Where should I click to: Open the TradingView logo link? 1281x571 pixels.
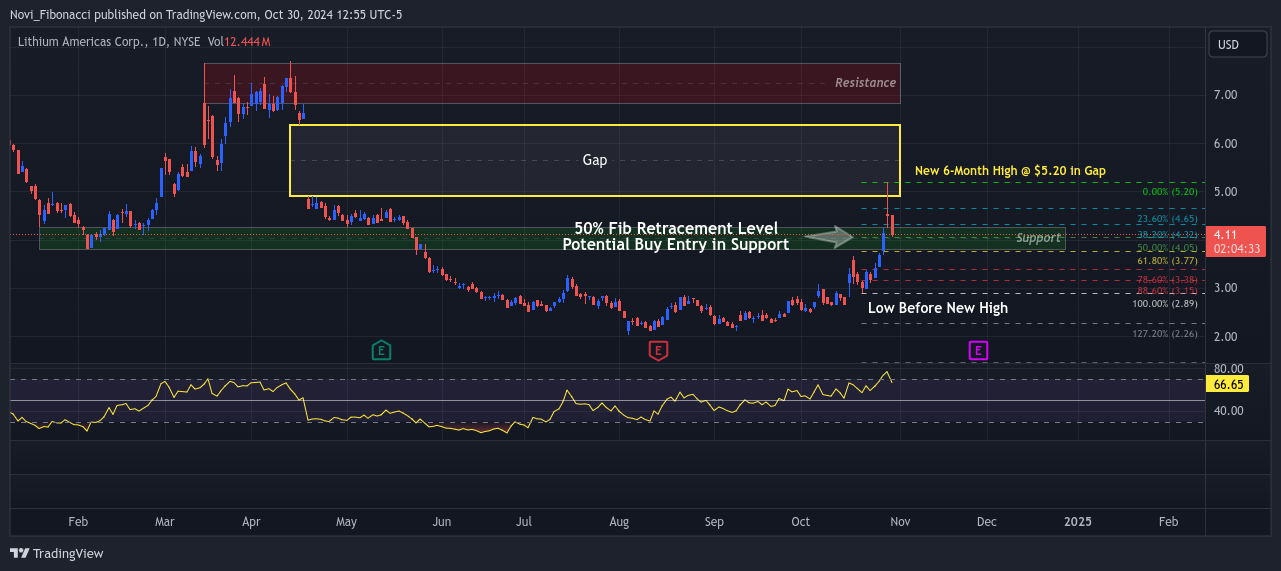pyautogui.click(x=57, y=553)
